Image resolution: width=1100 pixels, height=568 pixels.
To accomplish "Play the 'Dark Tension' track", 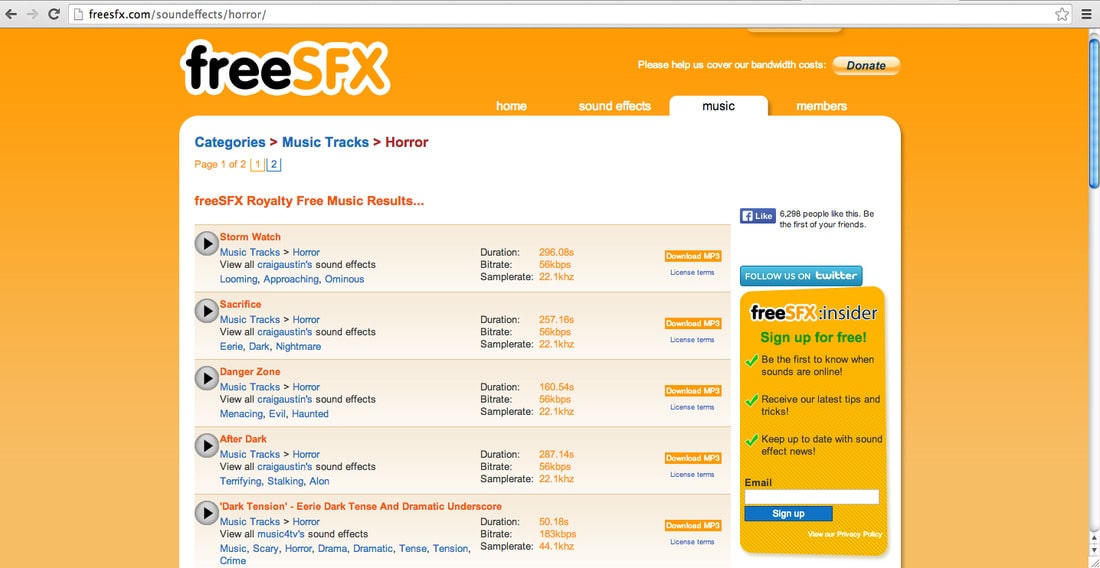I will tap(206, 513).
